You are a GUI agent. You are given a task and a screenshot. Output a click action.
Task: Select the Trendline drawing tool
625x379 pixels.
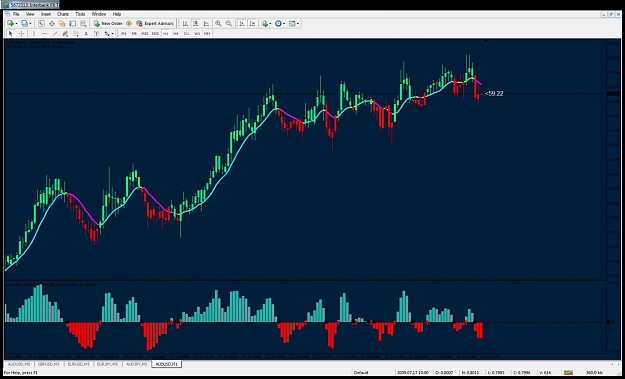[x=55, y=33]
